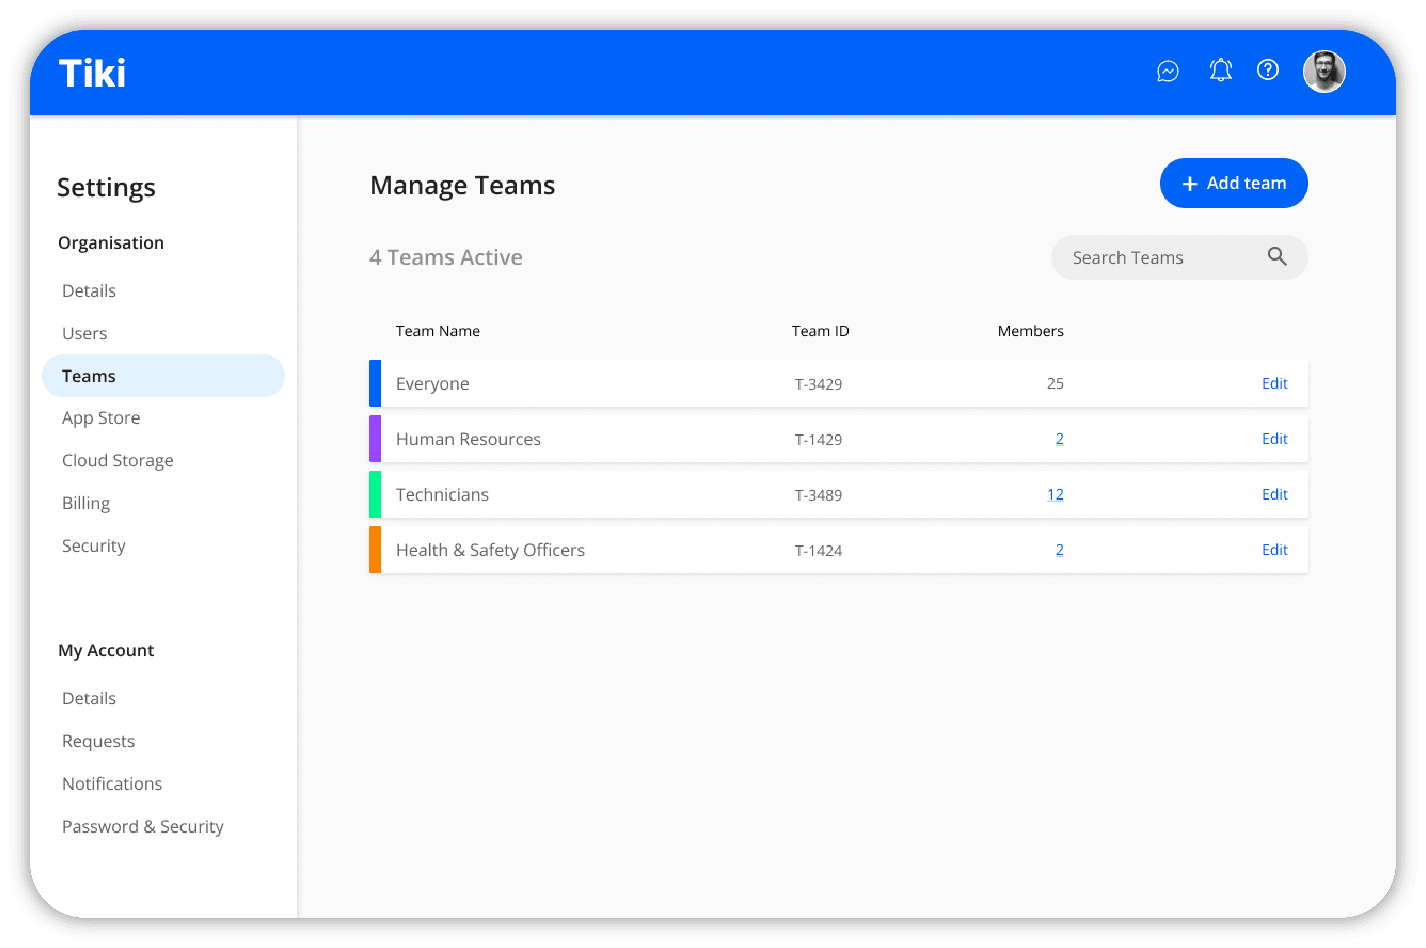Open the messenger chat icon
1426x948 pixels.
[x=1167, y=71]
